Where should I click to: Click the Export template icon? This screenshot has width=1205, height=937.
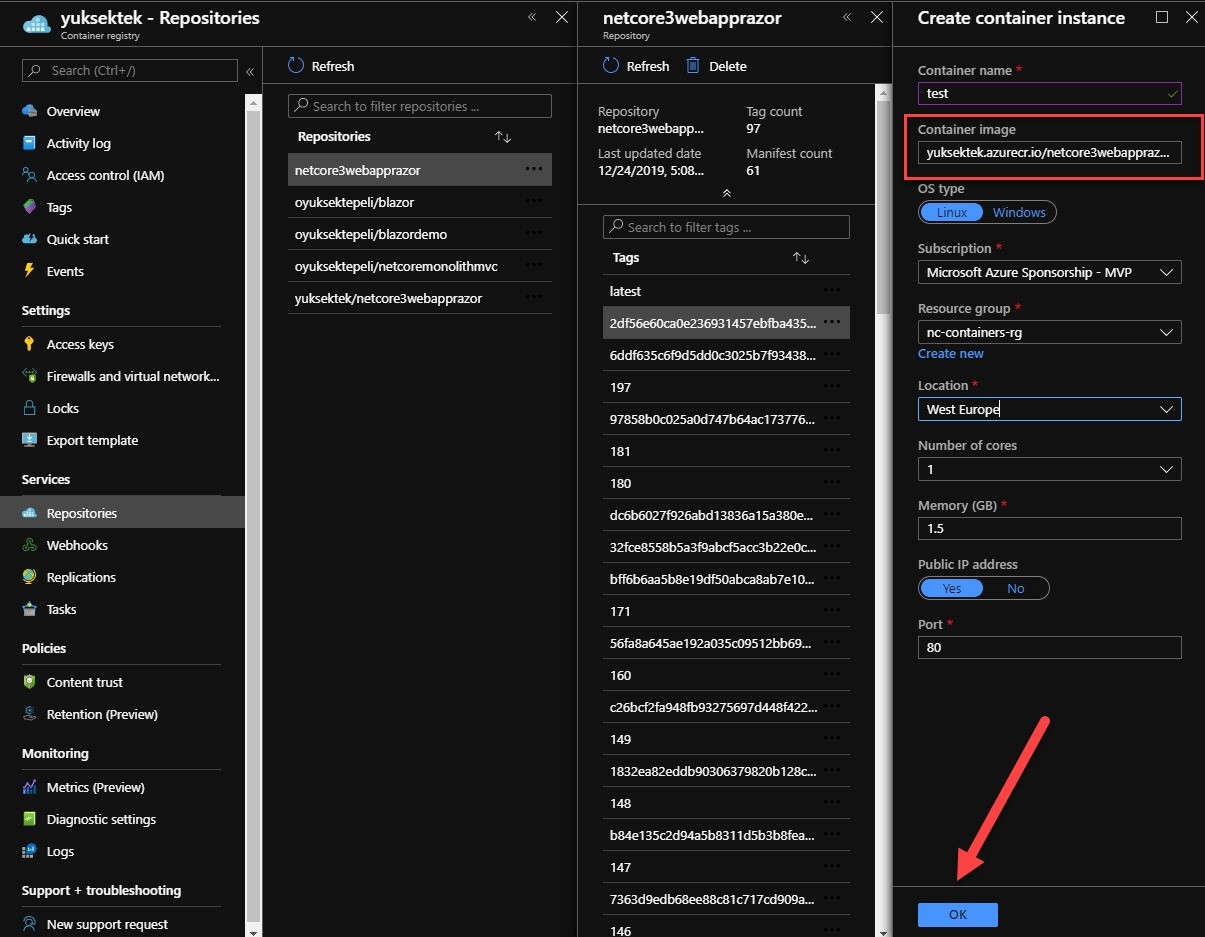tap(29, 440)
